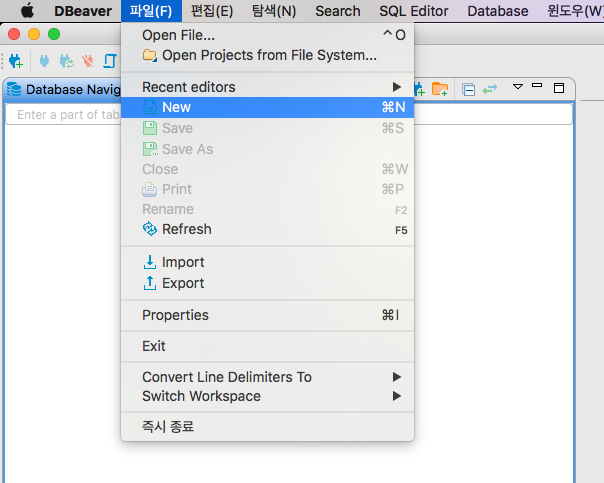Image resolution: width=604 pixels, height=483 pixels.
Task: Minimize the Database Navigator panel
Action: pyautogui.click(x=537, y=86)
